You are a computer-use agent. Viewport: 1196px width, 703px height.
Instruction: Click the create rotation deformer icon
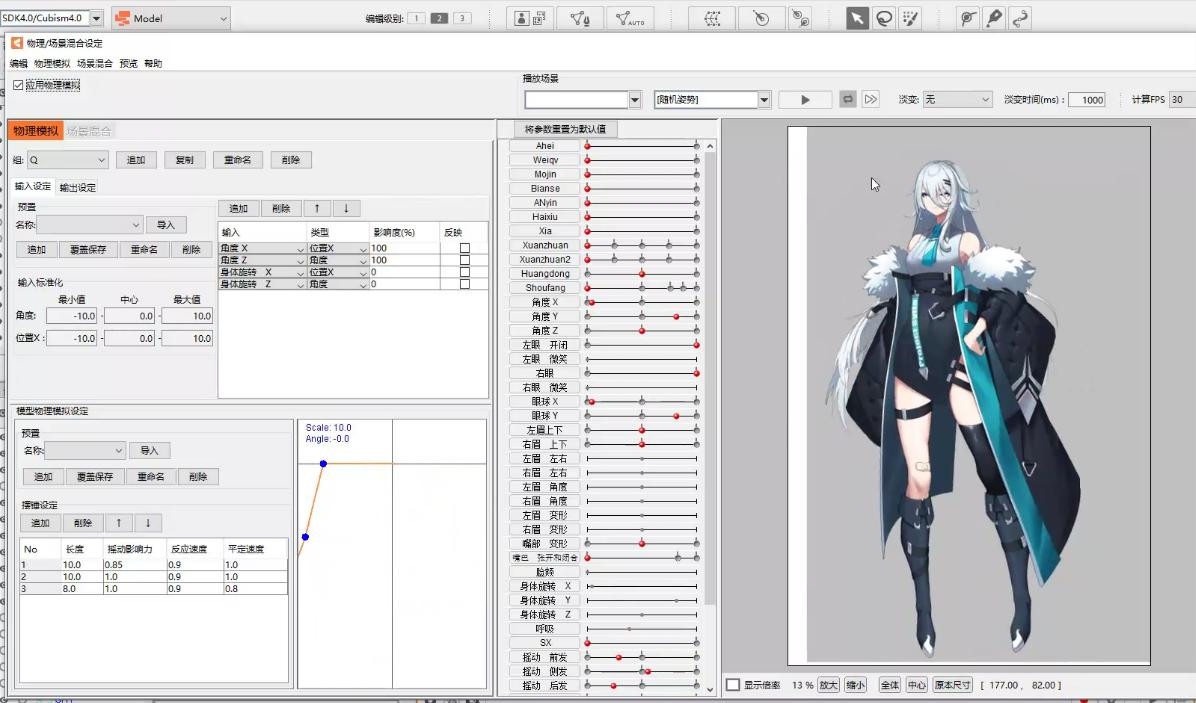pyautogui.click(x=761, y=18)
